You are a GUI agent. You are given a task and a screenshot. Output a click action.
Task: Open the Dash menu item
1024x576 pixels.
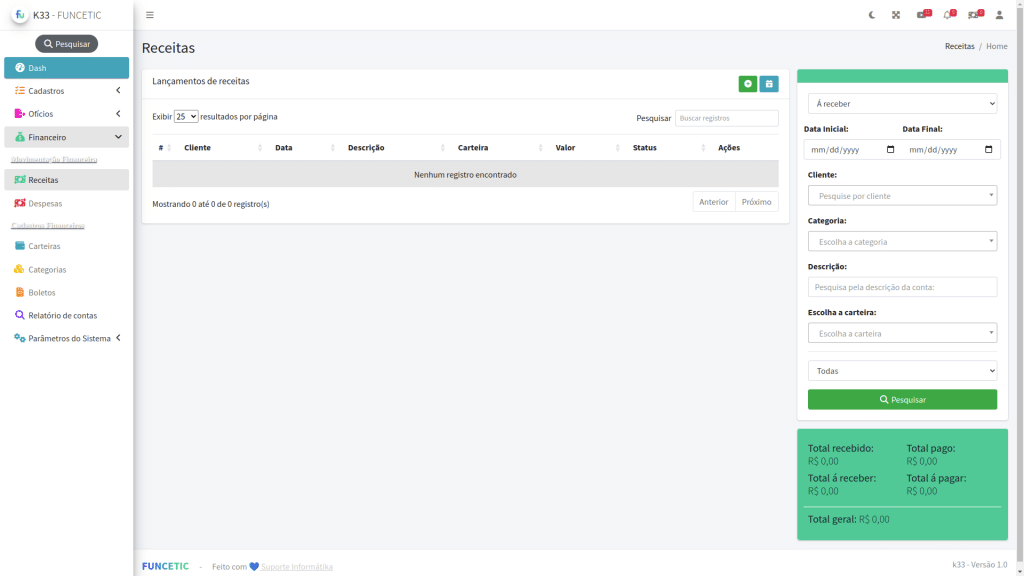[67, 68]
